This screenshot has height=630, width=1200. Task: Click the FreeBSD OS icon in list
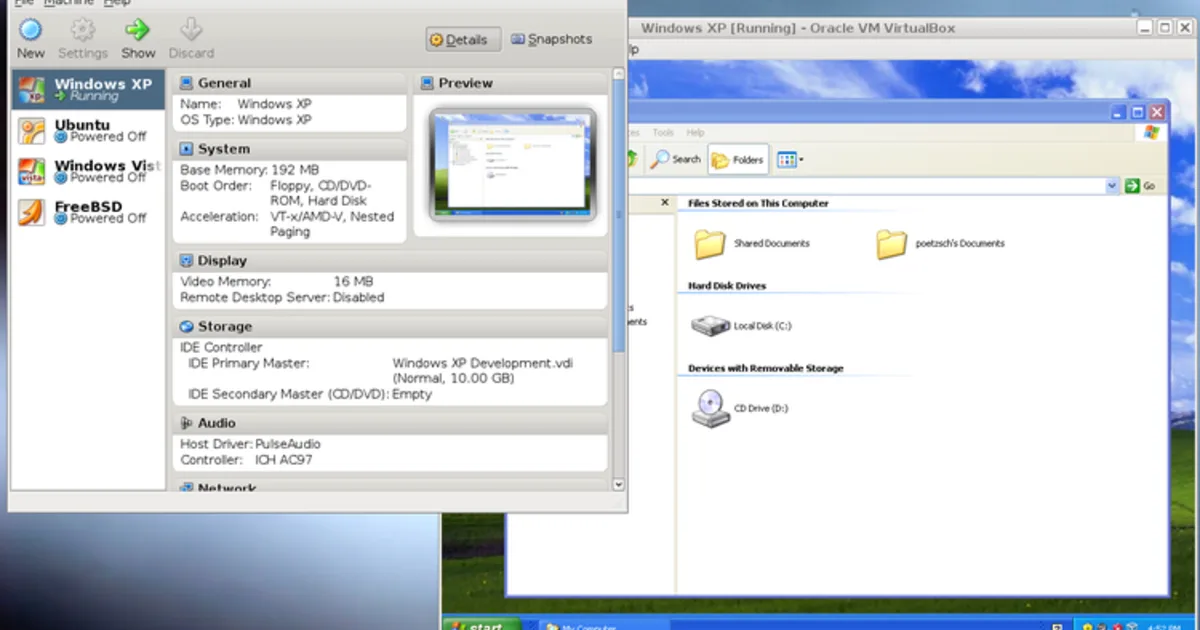[32, 212]
